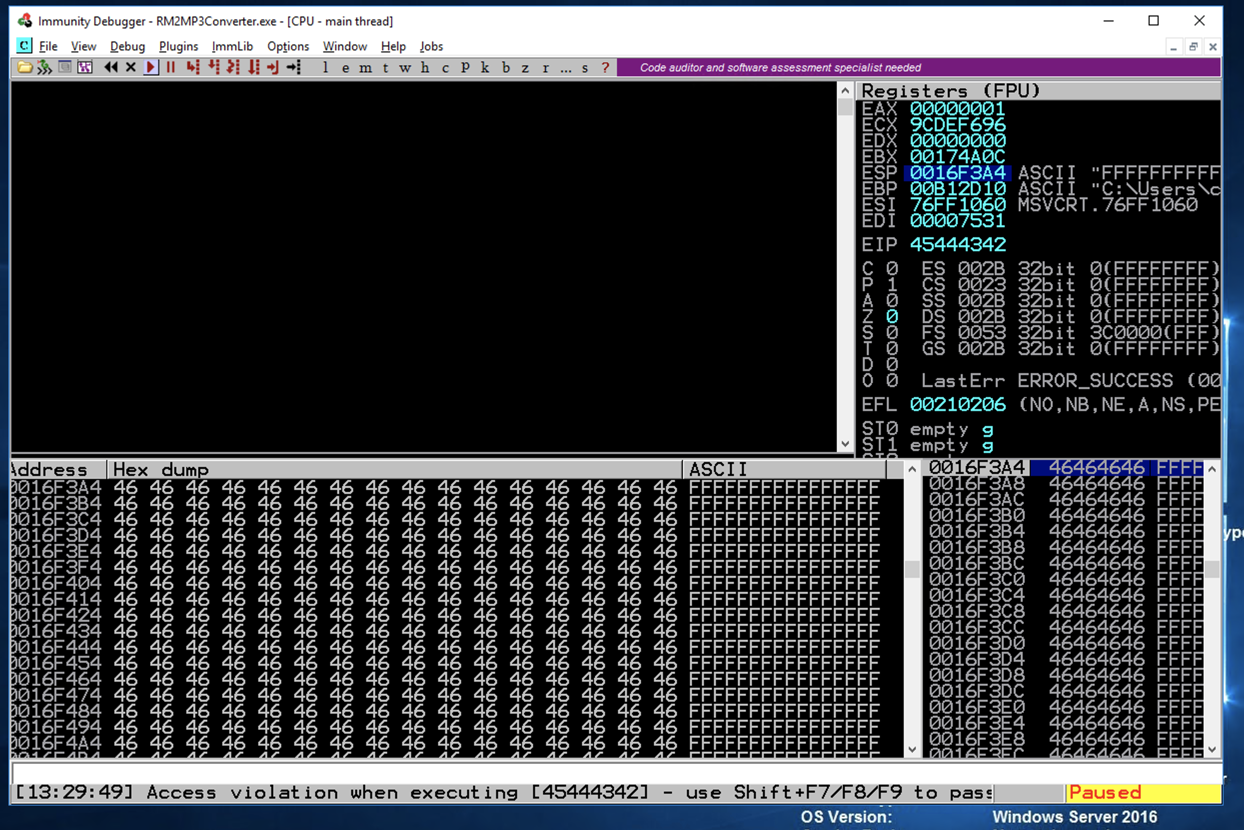Show Threads with the 't' icon

(x=385, y=68)
